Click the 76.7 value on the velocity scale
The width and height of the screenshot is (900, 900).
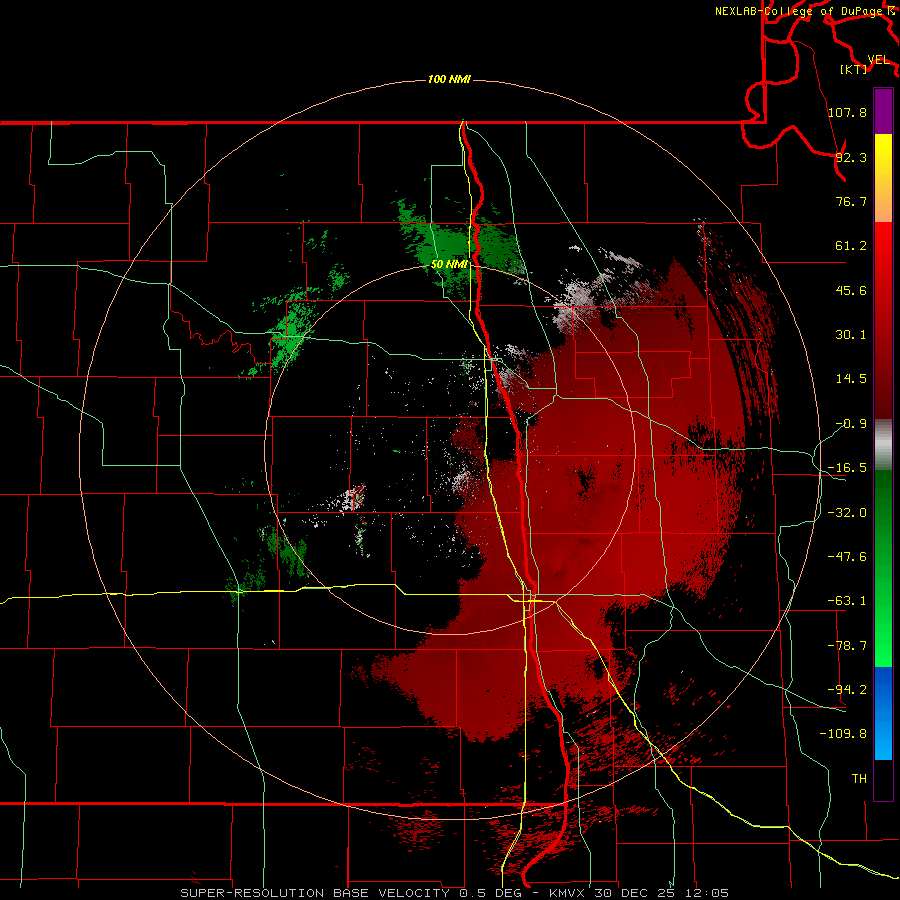pos(851,201)
